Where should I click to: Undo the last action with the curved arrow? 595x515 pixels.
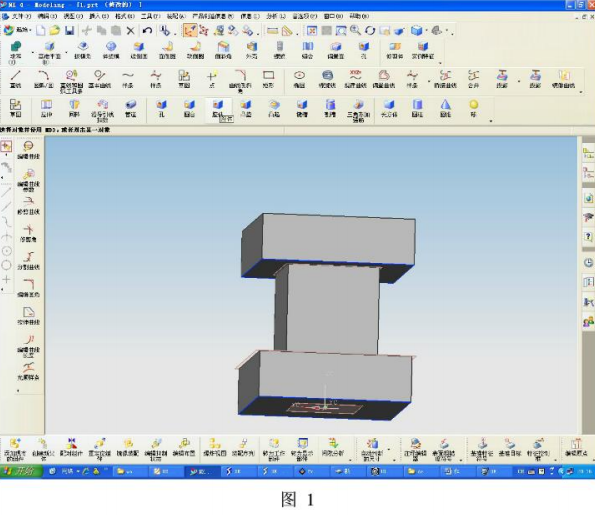tap(148, 31)
